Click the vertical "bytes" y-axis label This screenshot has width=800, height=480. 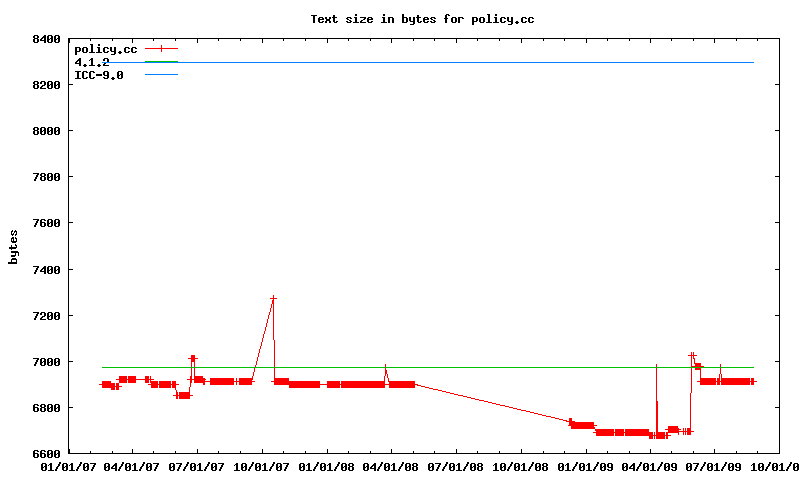(13, 247)
